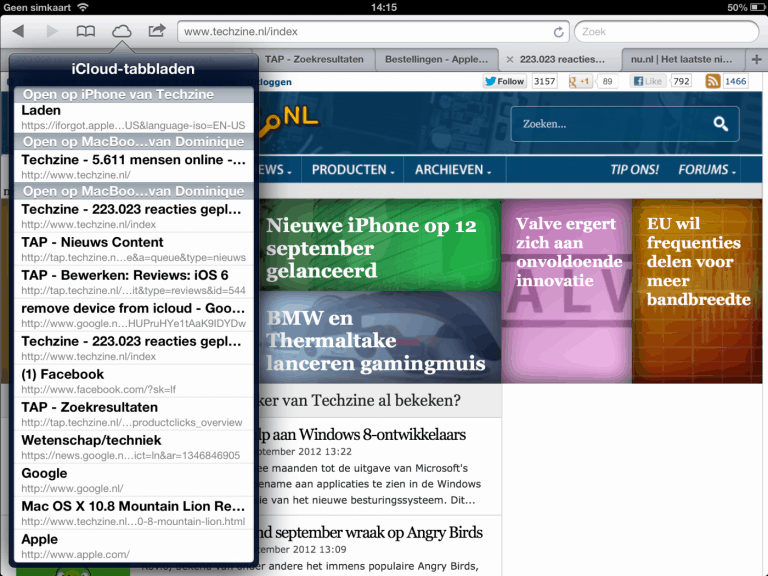
Task: Open the share arrow icon
Action: point(157,31)
